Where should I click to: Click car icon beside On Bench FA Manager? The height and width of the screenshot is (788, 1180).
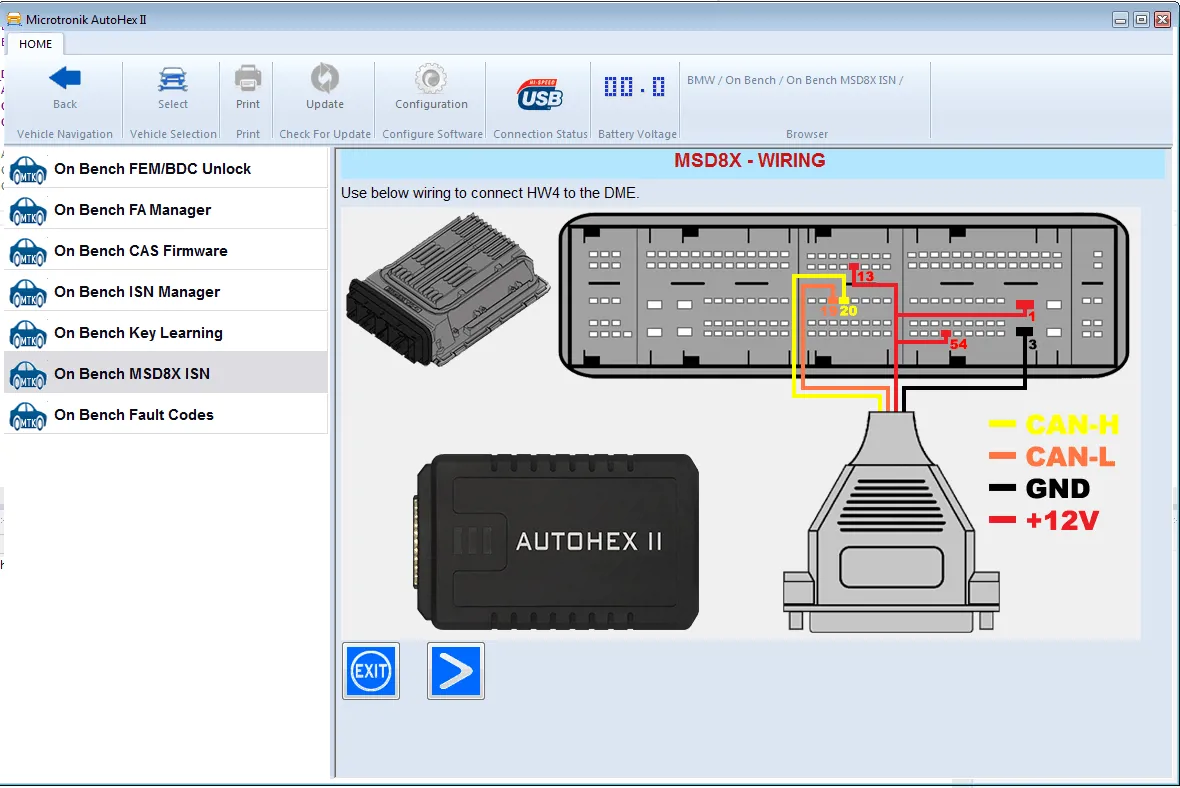click(x=28, y=211)
